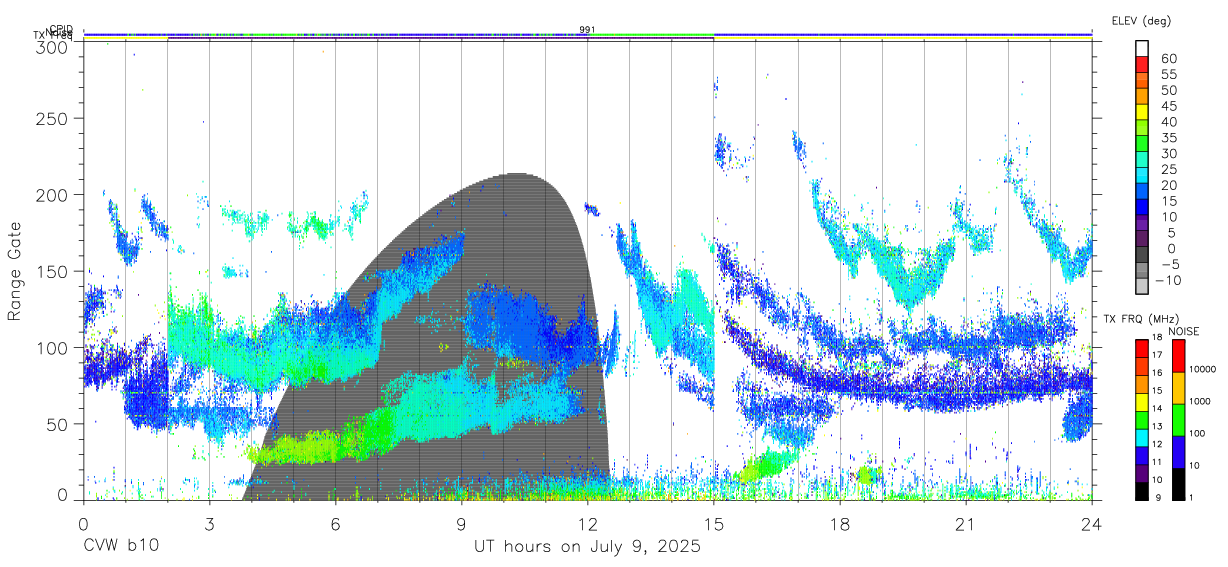Click the yellow segment of the ELEV colorbar
Screen dimensions: 1228x567
[x=1142, y=112]
